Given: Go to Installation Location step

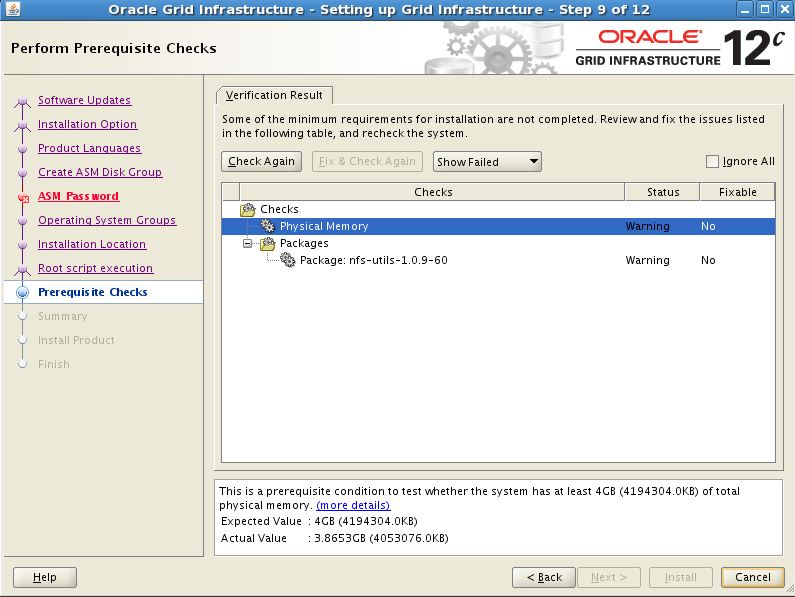Looking at the screenshot, I should coord(92,244).
